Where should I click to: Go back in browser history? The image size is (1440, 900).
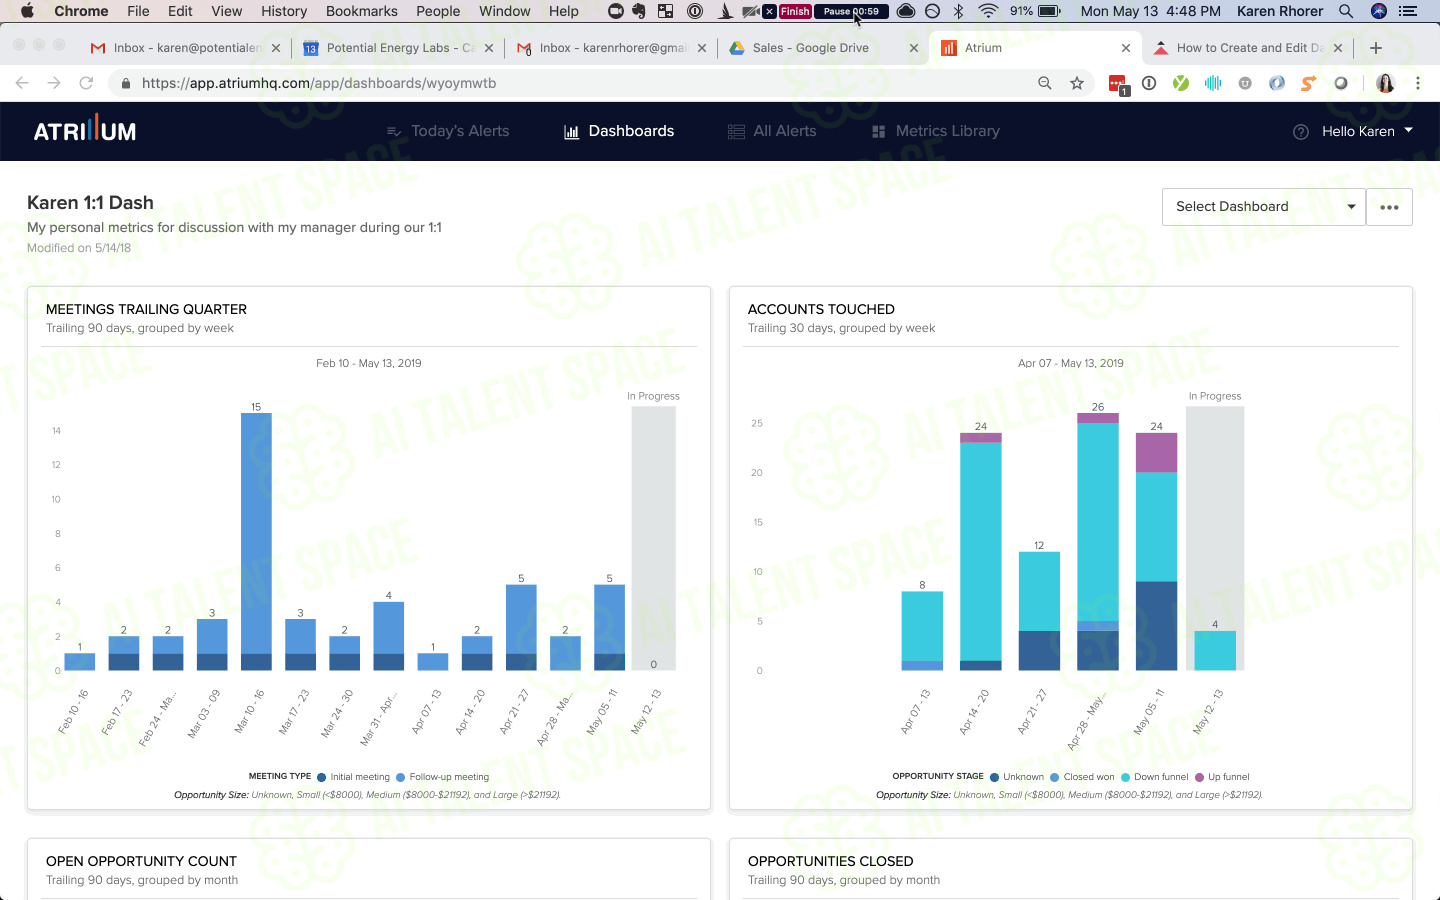[x=22, y=83]
